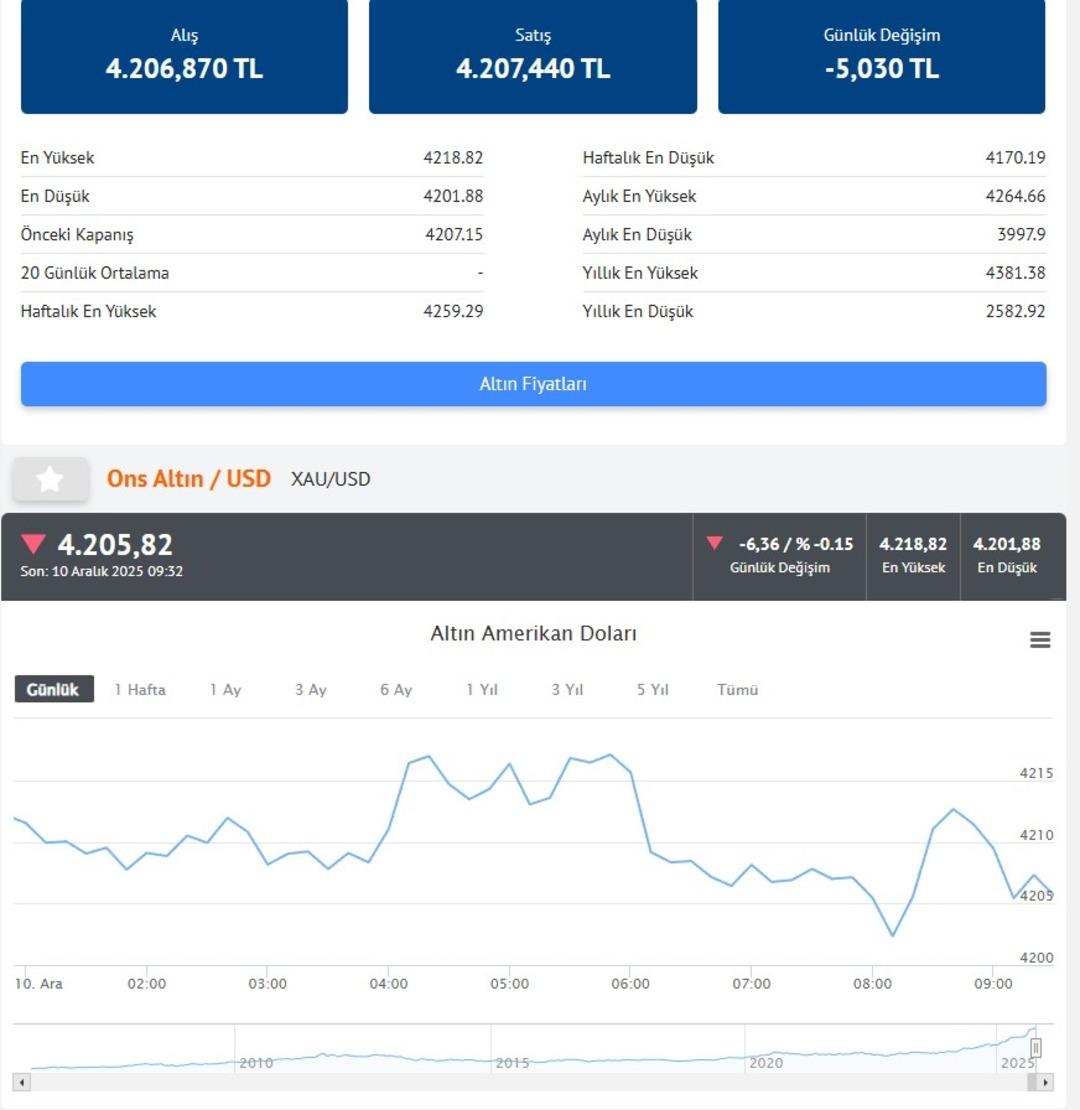The image size is (1080, 1110).
Task: Select the 6 Ay time range
Action: (x=396, y=689)
